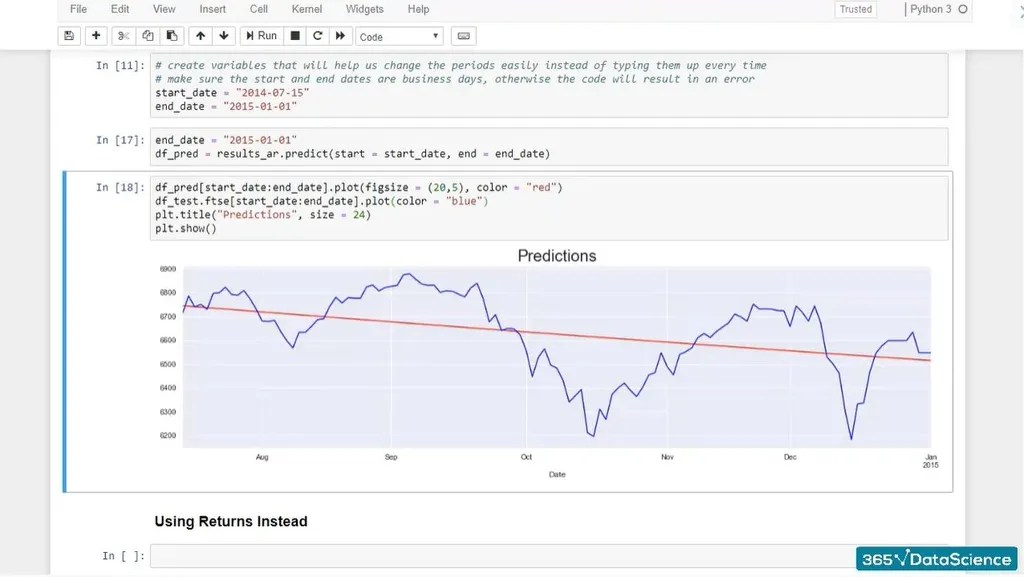This screenshot has height=577, width=1024.
Task: Open the File menu
Action: click(x=77, y=9)
